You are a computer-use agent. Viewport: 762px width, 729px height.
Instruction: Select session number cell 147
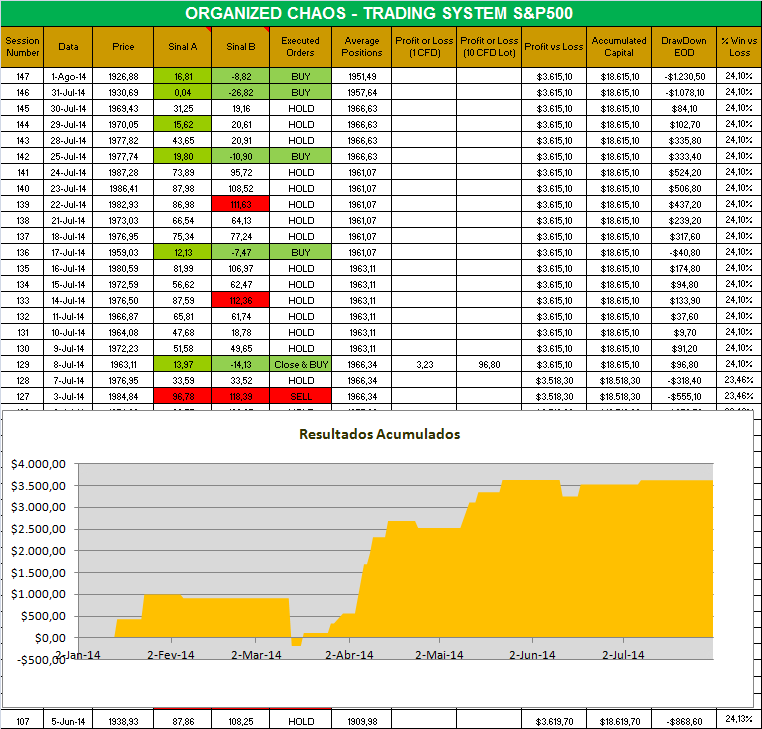(22, 76)
